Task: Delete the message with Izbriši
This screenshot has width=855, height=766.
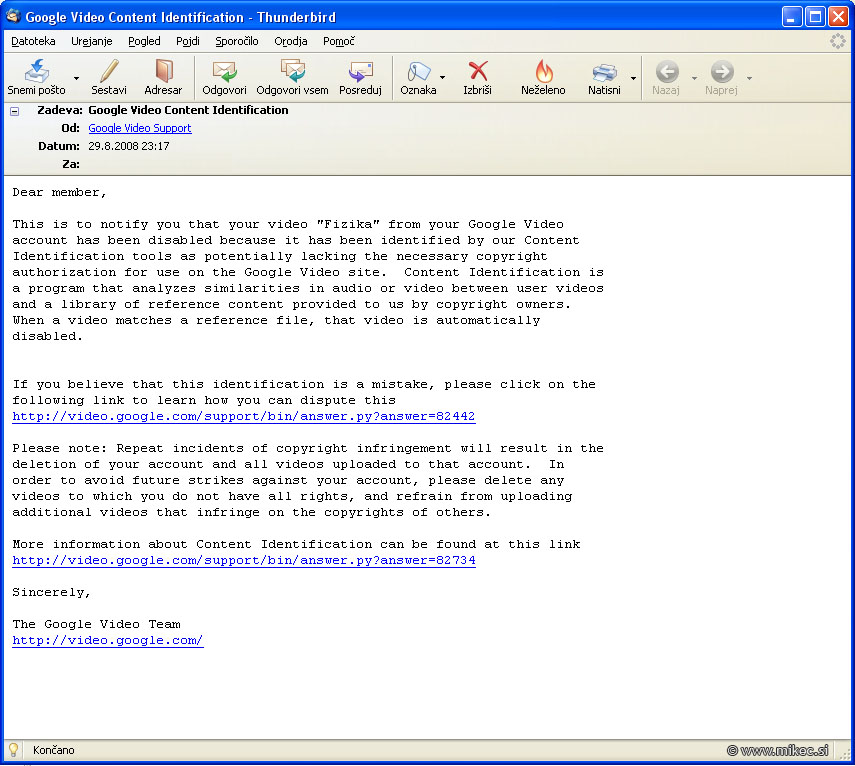Action: tap(478, 77)
